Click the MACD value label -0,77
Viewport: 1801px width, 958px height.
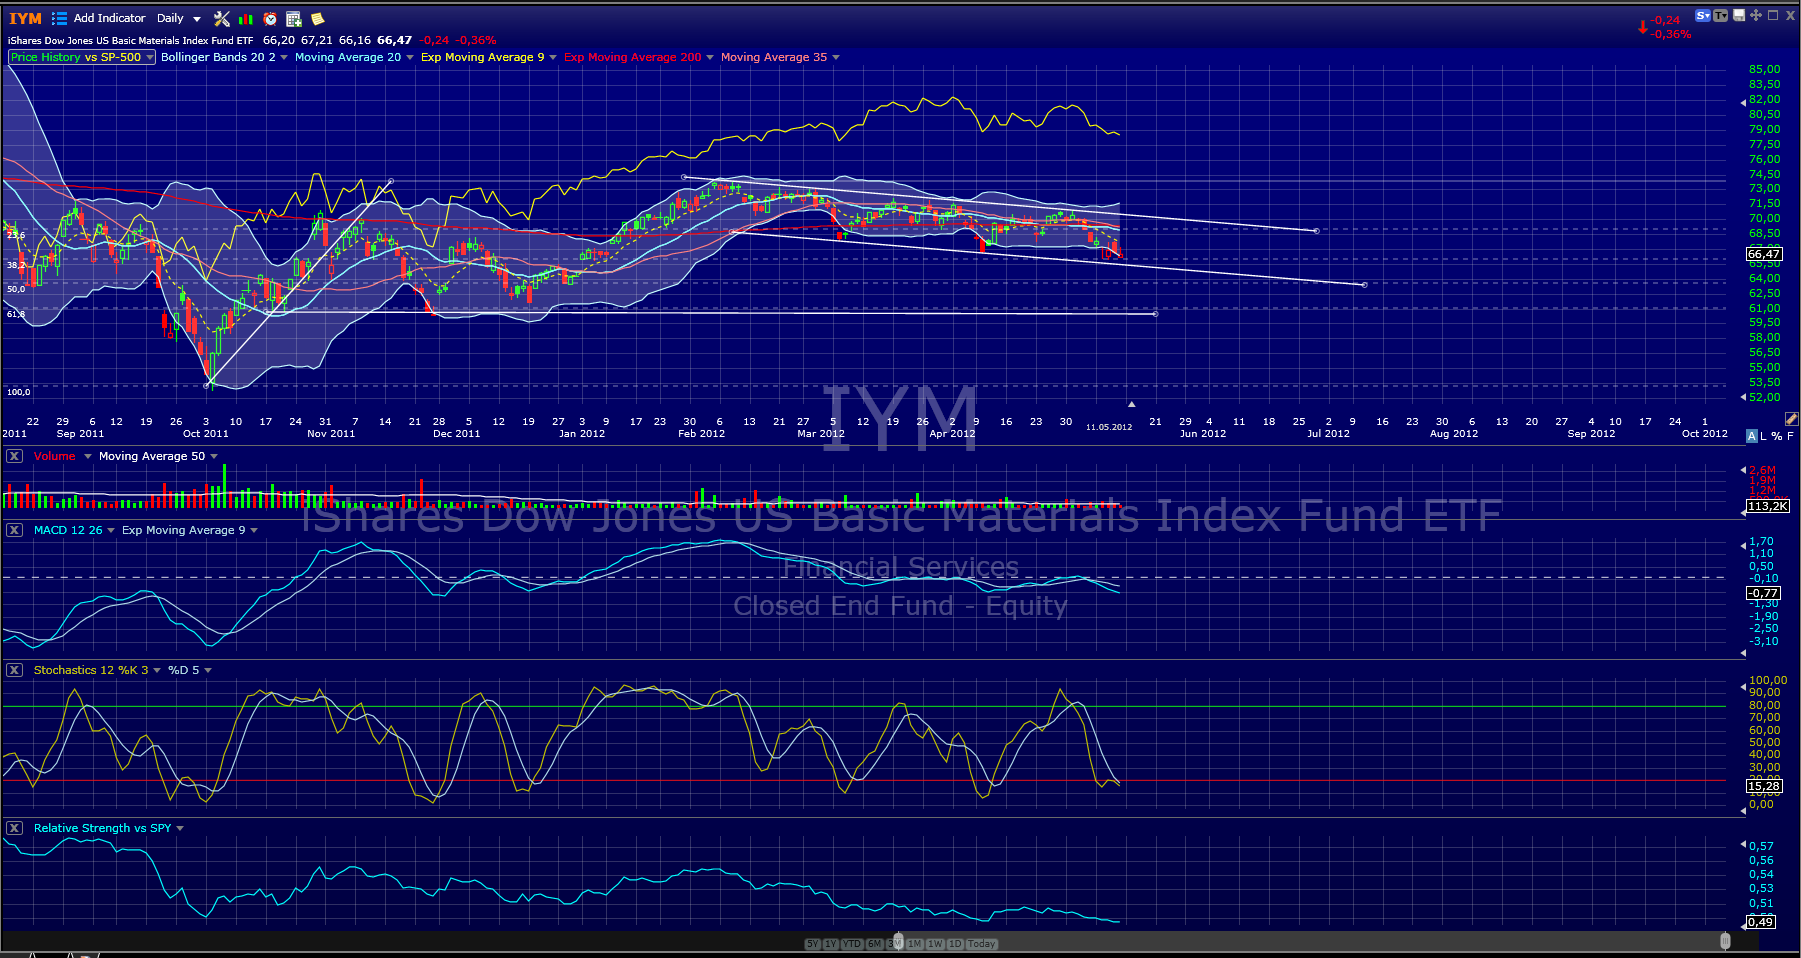[1764, 593]
